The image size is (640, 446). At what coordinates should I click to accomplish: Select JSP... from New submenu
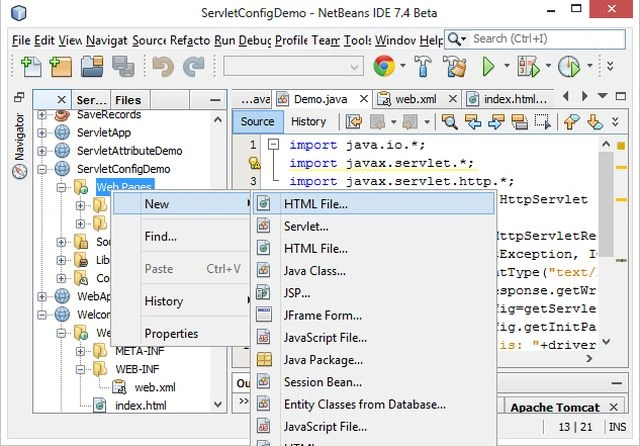coord(373,293)
